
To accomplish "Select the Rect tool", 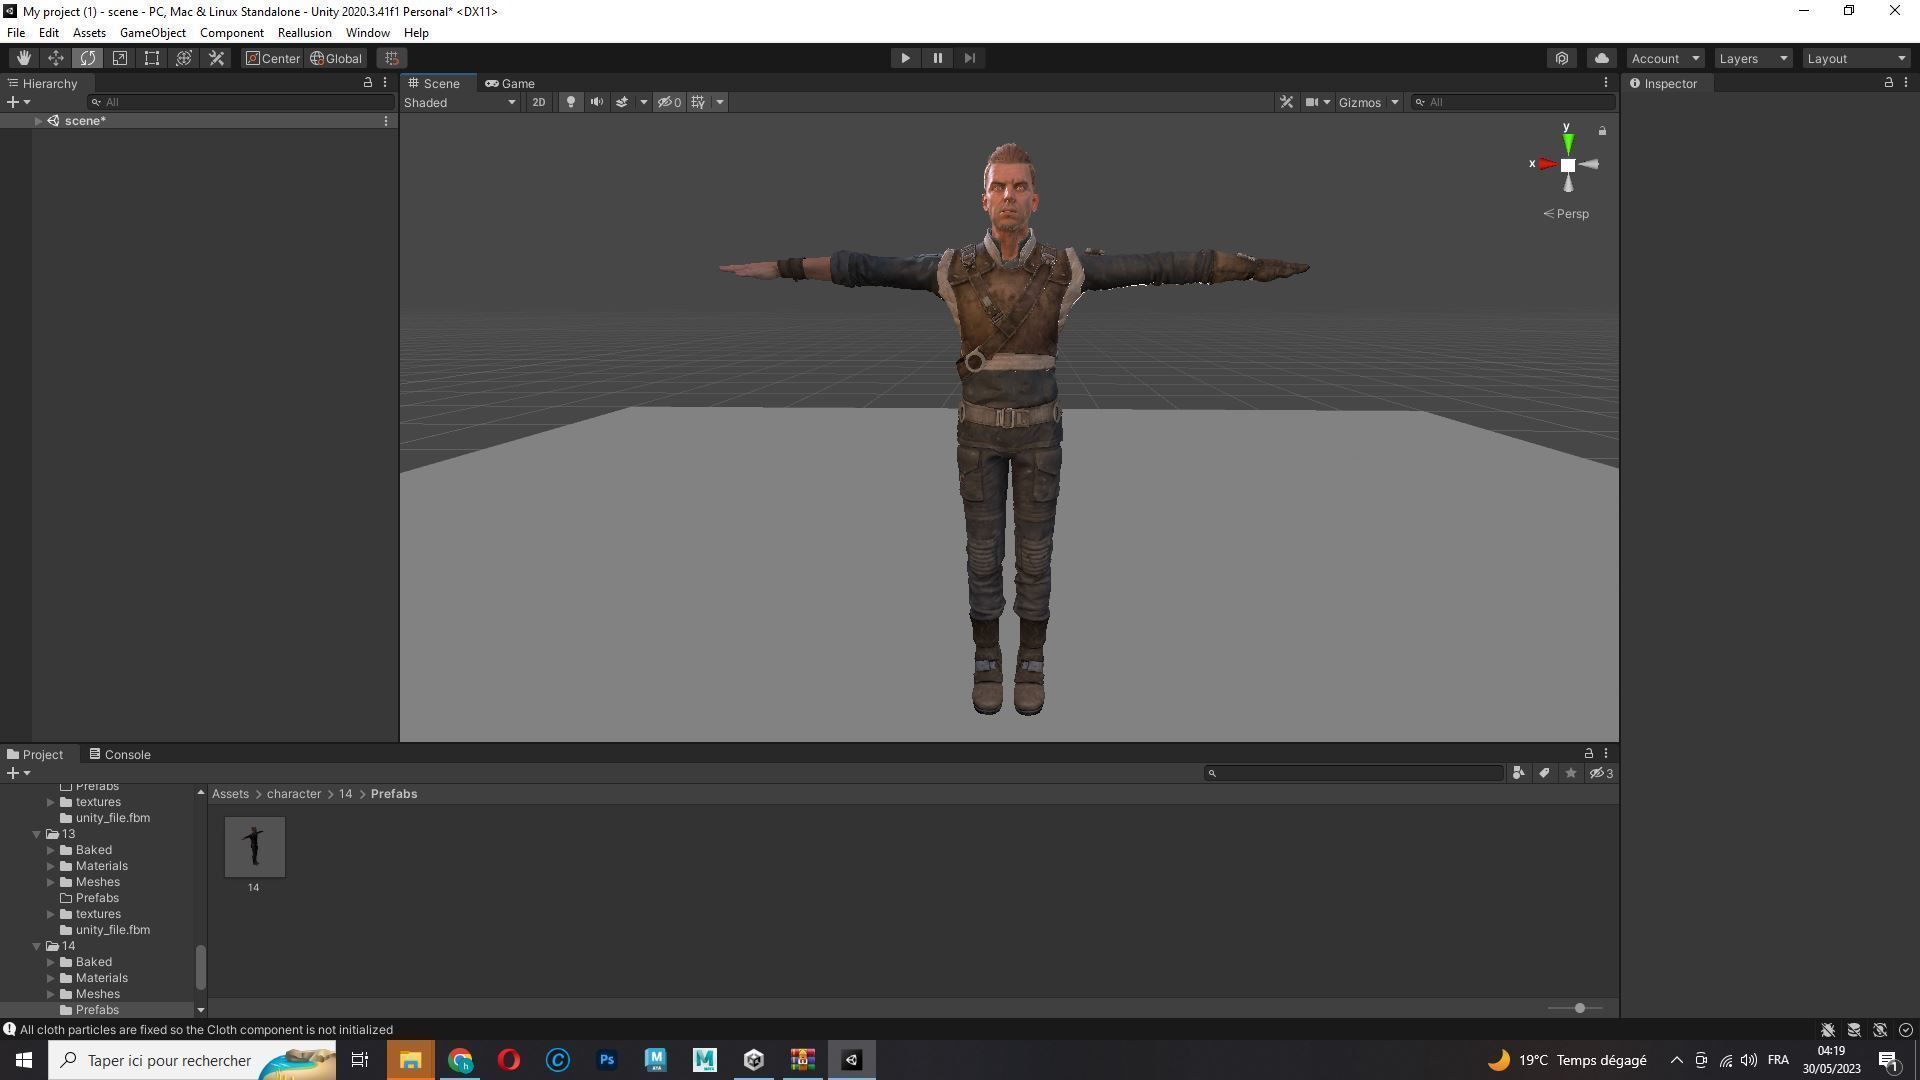I will pos(152,58).
